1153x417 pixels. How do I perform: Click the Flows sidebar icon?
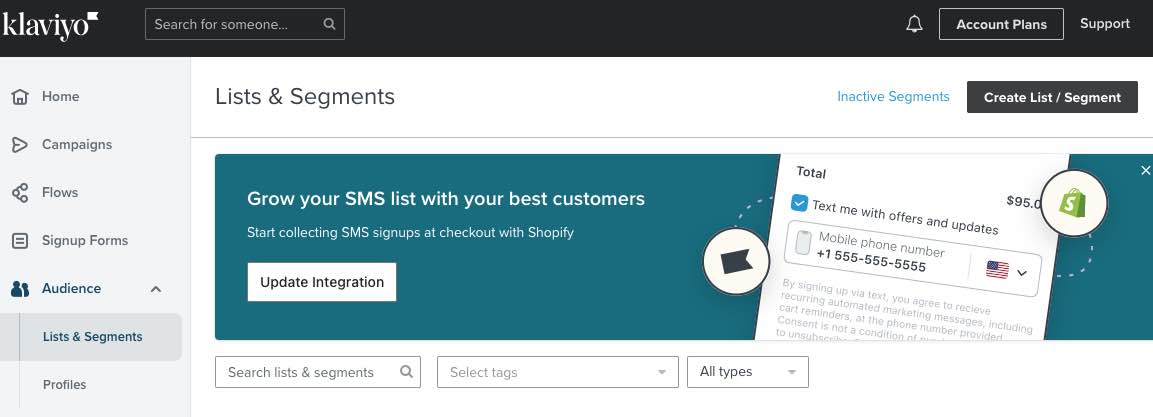pos(19,193)
